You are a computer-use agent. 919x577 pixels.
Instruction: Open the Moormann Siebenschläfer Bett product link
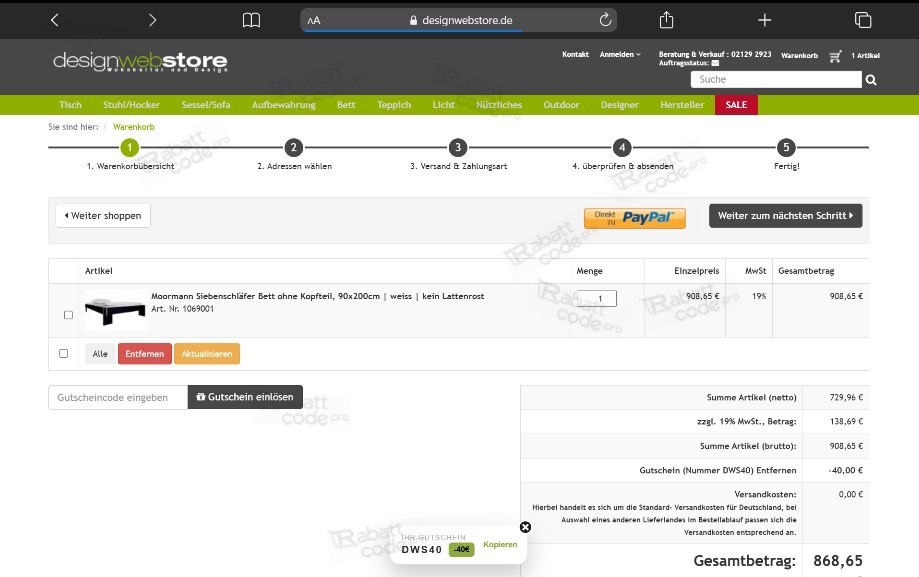pyautogui.click(x=318, y=296)
